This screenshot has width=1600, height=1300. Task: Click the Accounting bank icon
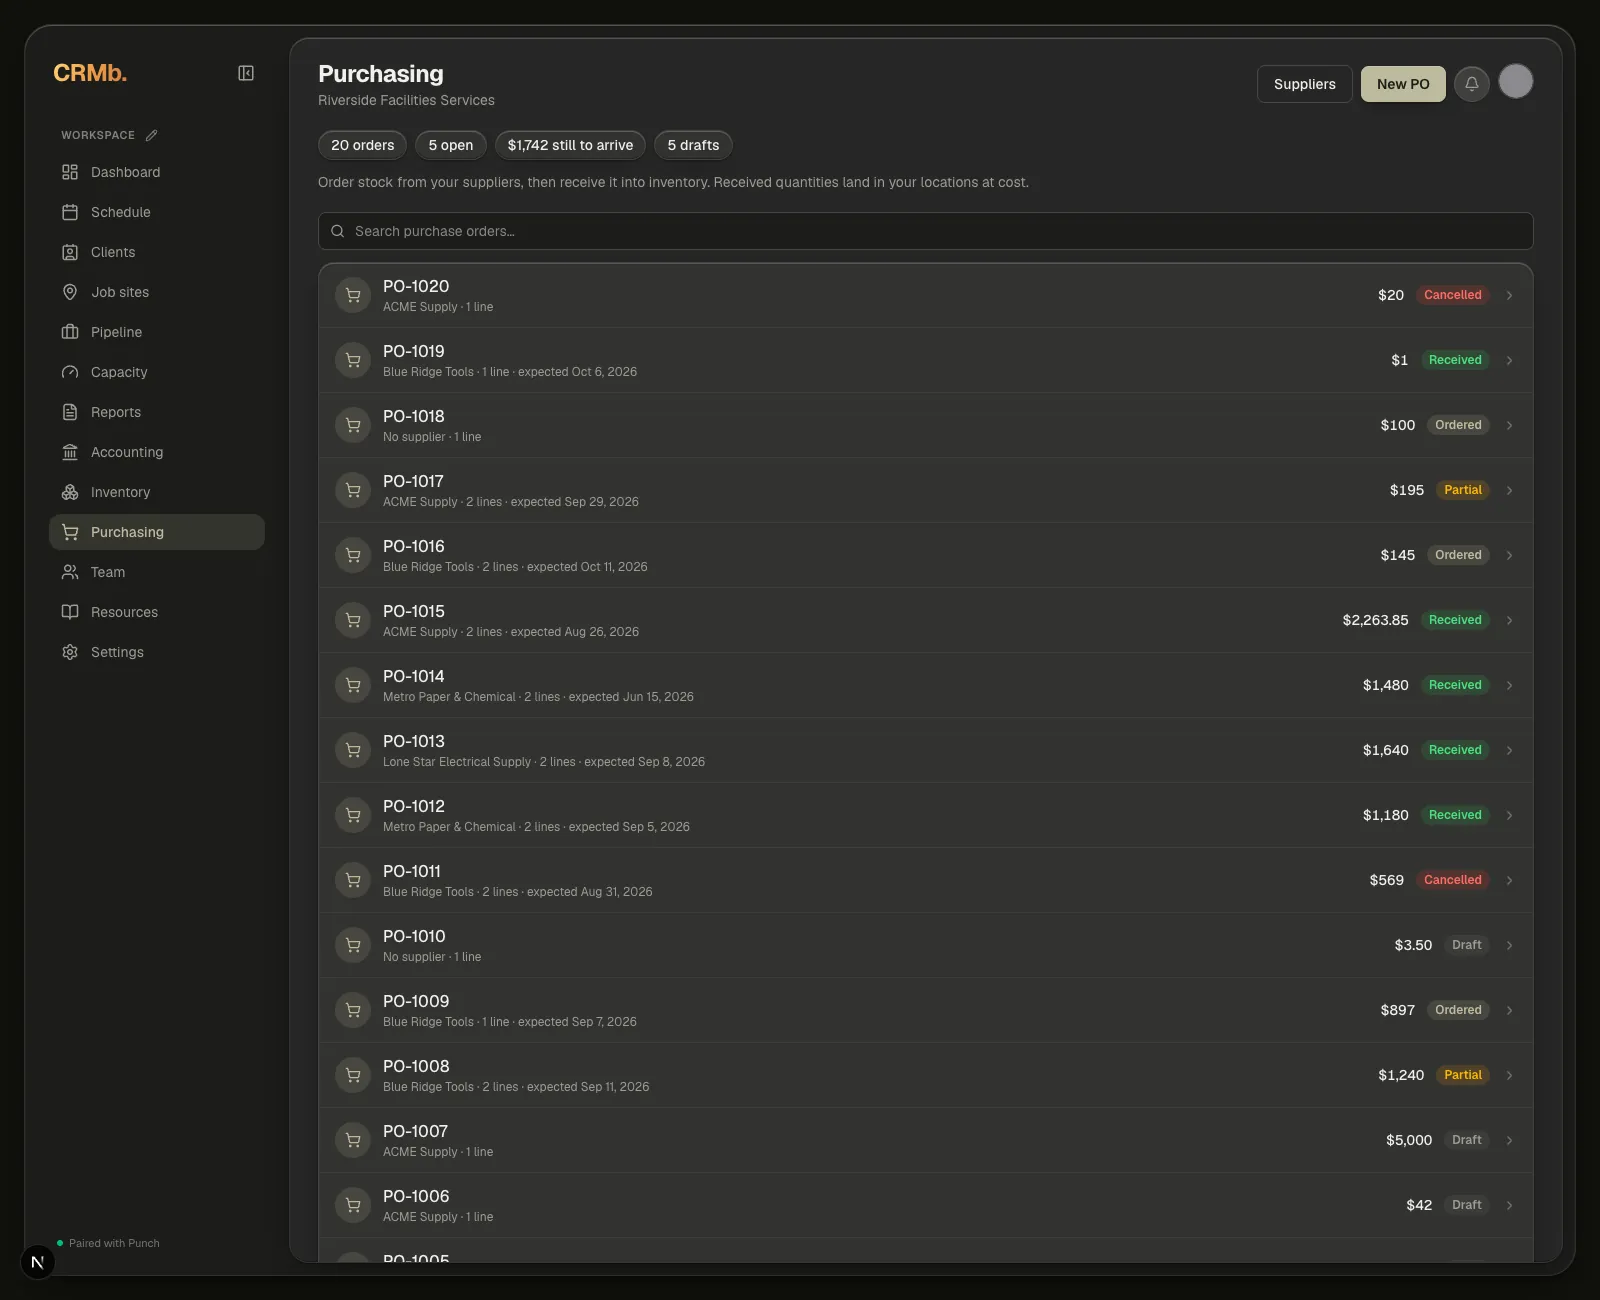pyautogui.click(x=70, y=452)
